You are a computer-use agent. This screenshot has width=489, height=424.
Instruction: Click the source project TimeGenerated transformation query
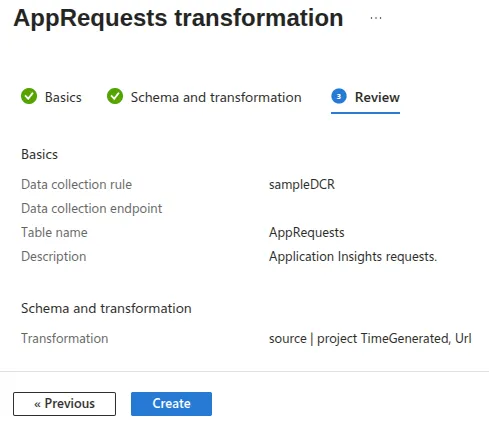[x=370, y=338]
